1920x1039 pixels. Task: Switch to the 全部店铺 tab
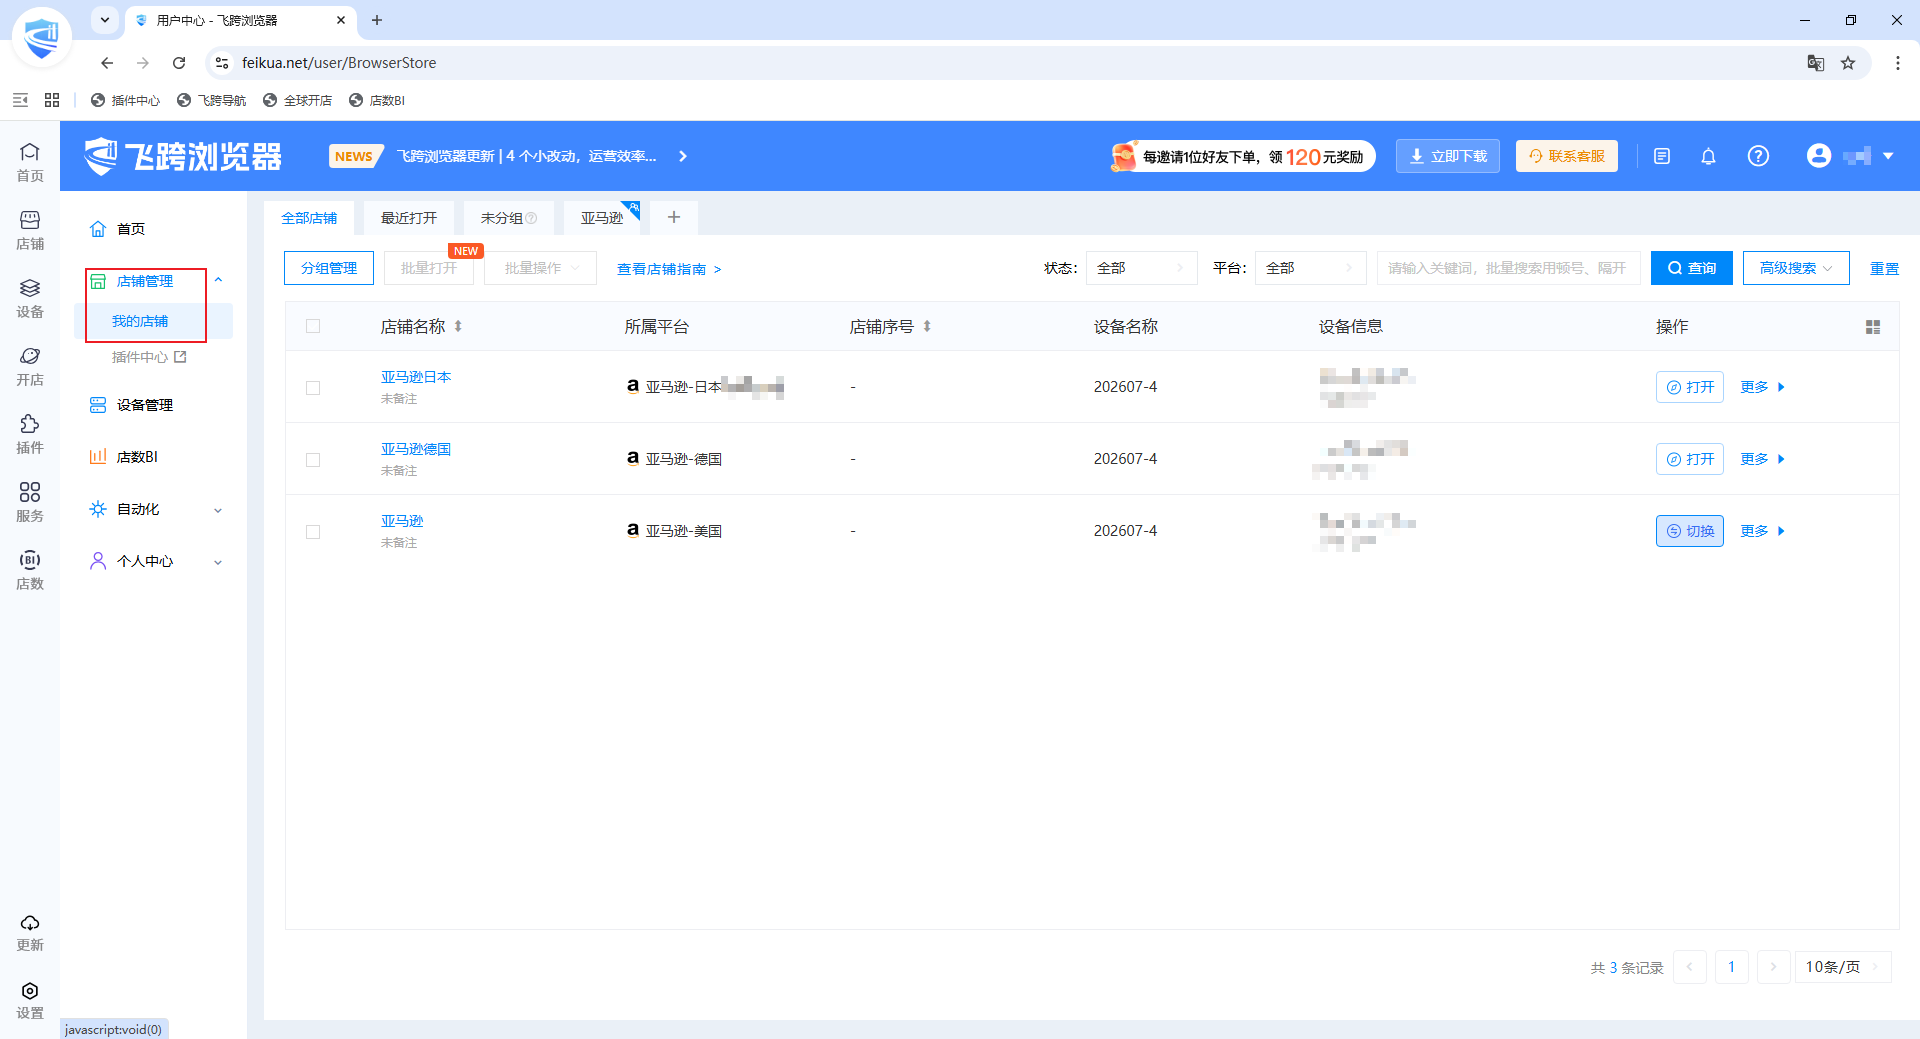click(309, 218)
